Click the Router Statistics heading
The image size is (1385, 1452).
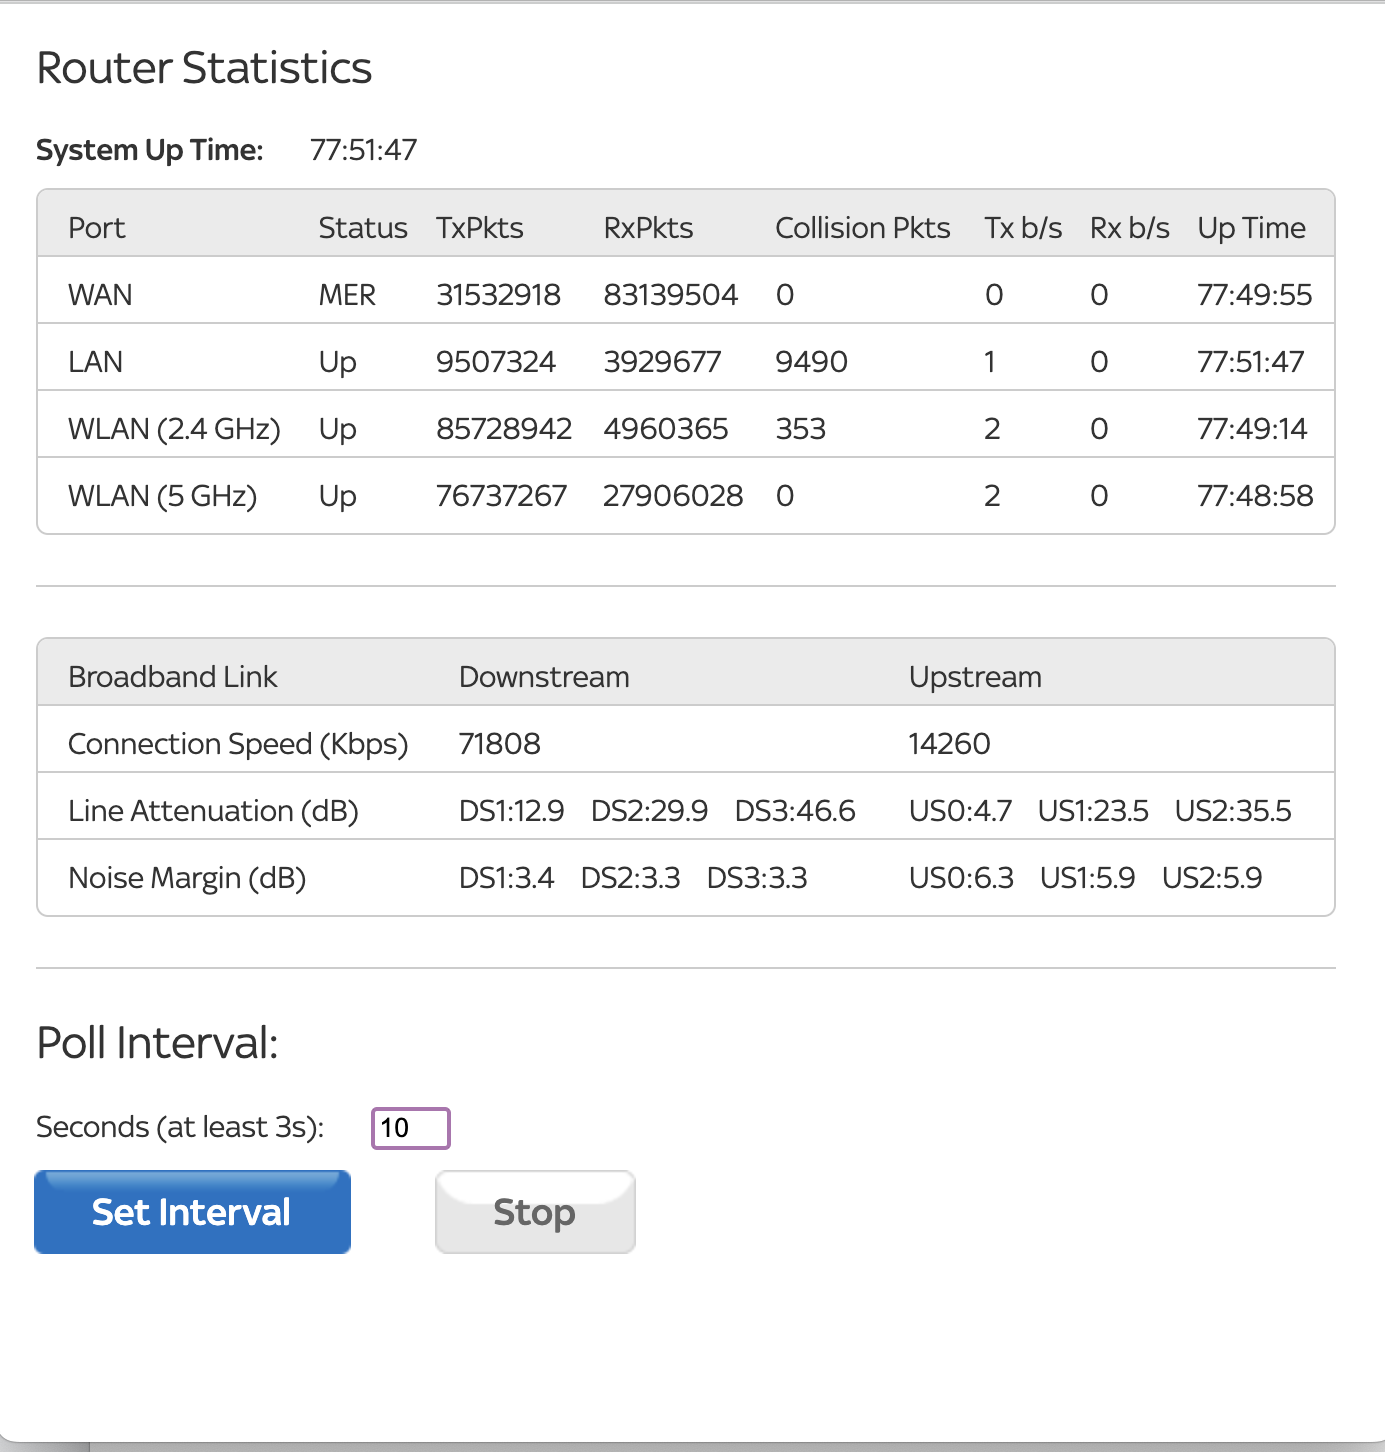(204, 68)
